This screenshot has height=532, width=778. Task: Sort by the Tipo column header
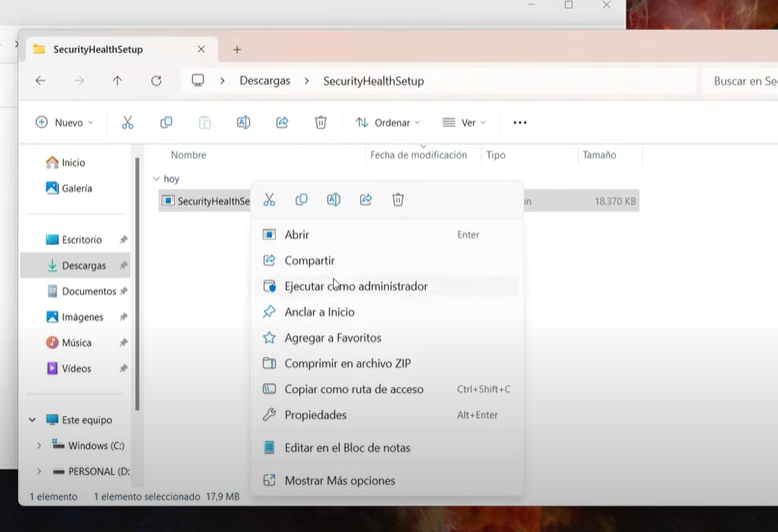point(496,155)
